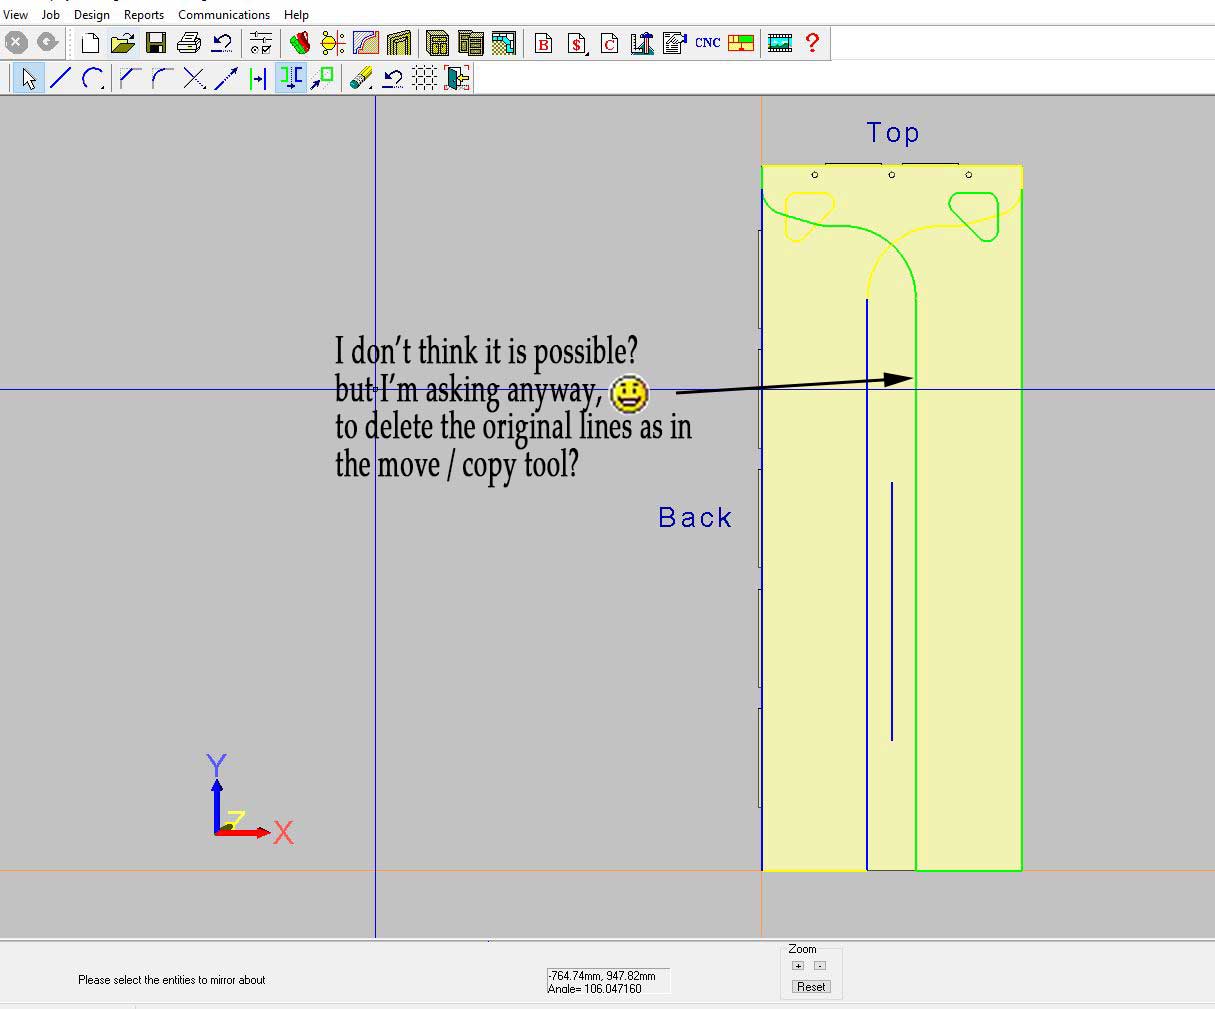1215x1009 pixels.
Task: Open the Communications menu
Action: click(223, 15)
